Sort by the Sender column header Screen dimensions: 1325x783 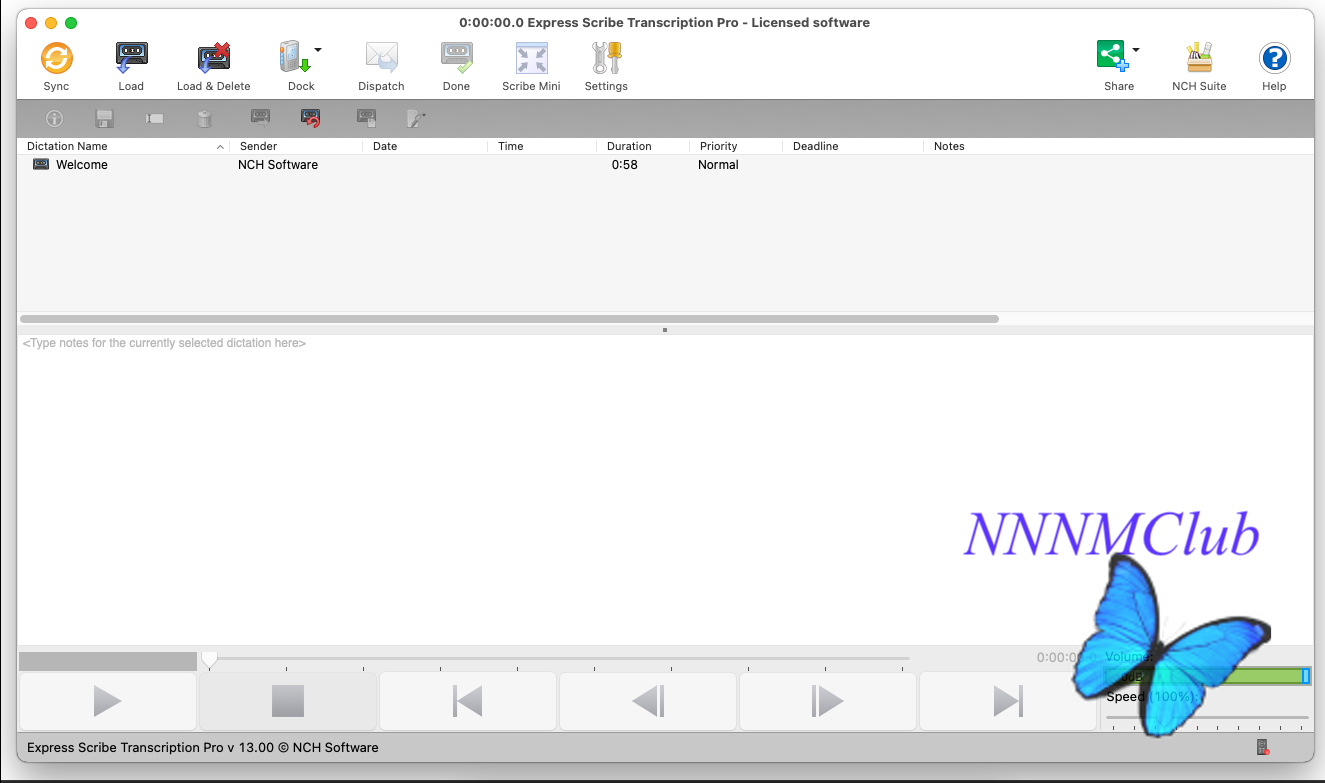(x=259, y=146)
